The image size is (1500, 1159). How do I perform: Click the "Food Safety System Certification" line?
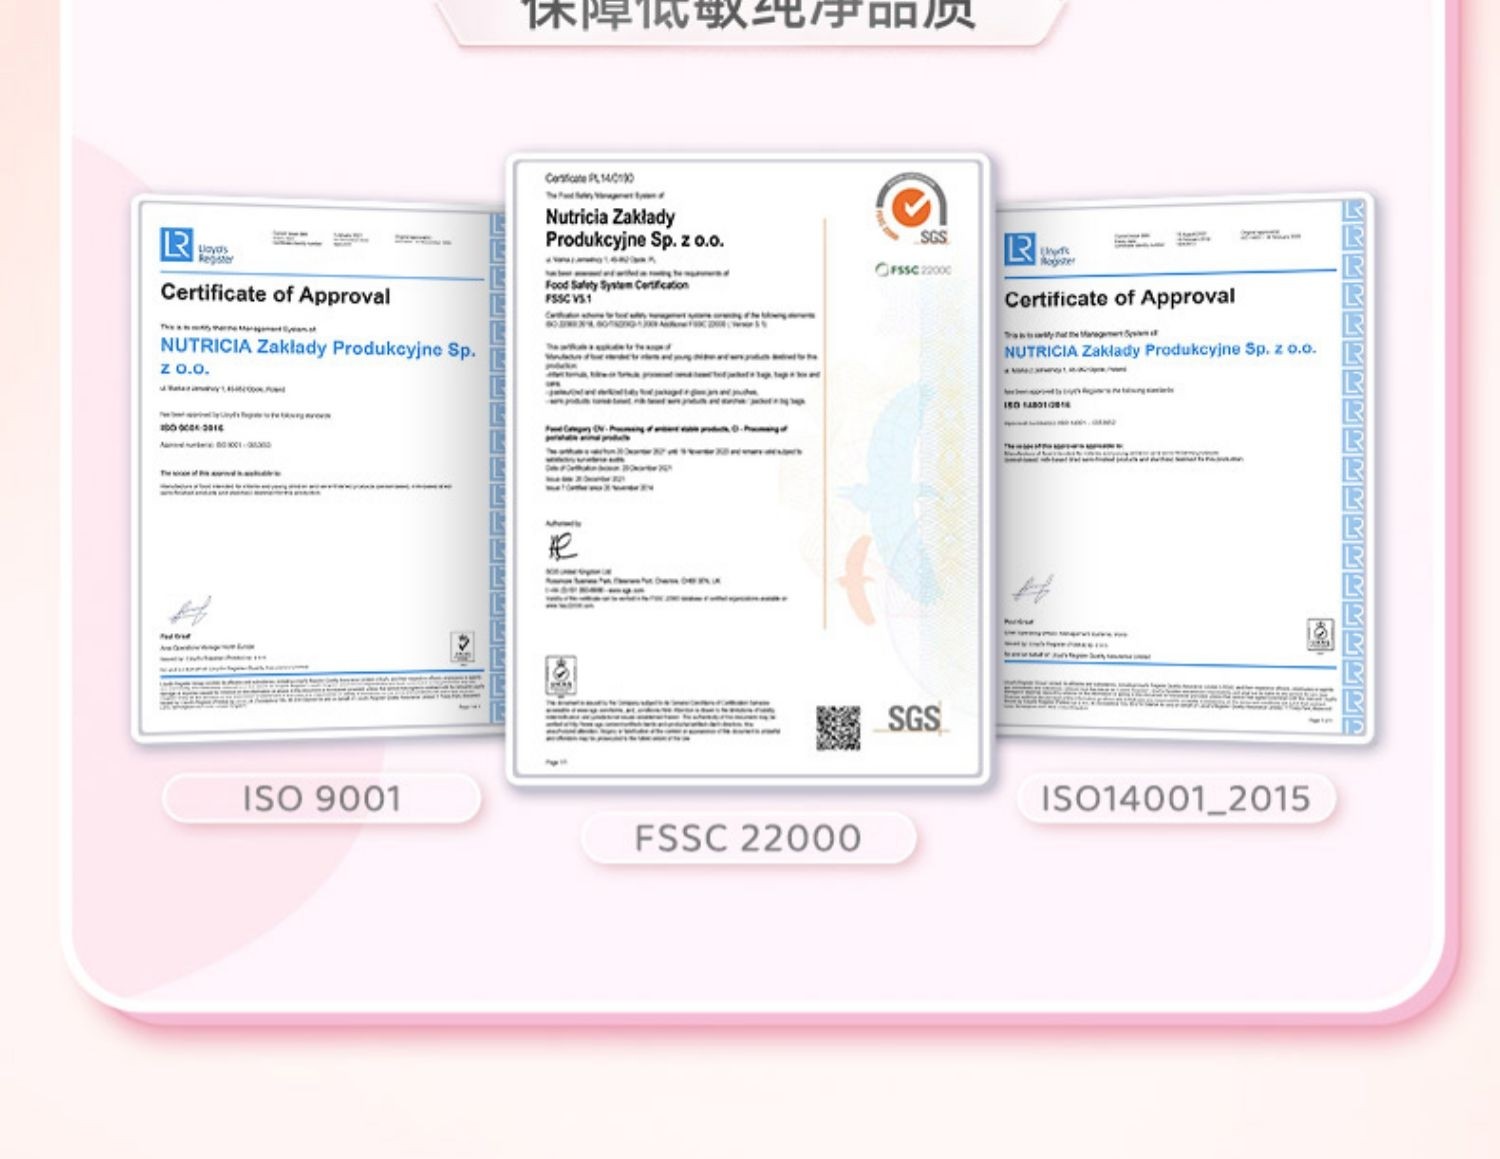point(617,285)
